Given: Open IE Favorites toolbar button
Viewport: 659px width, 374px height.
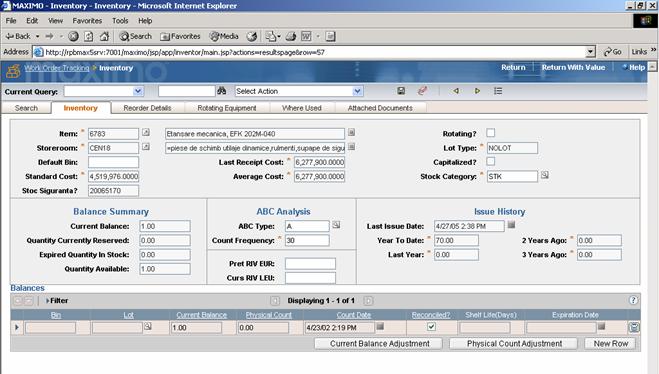Looking at the screenshot, I should coord(180,37).
